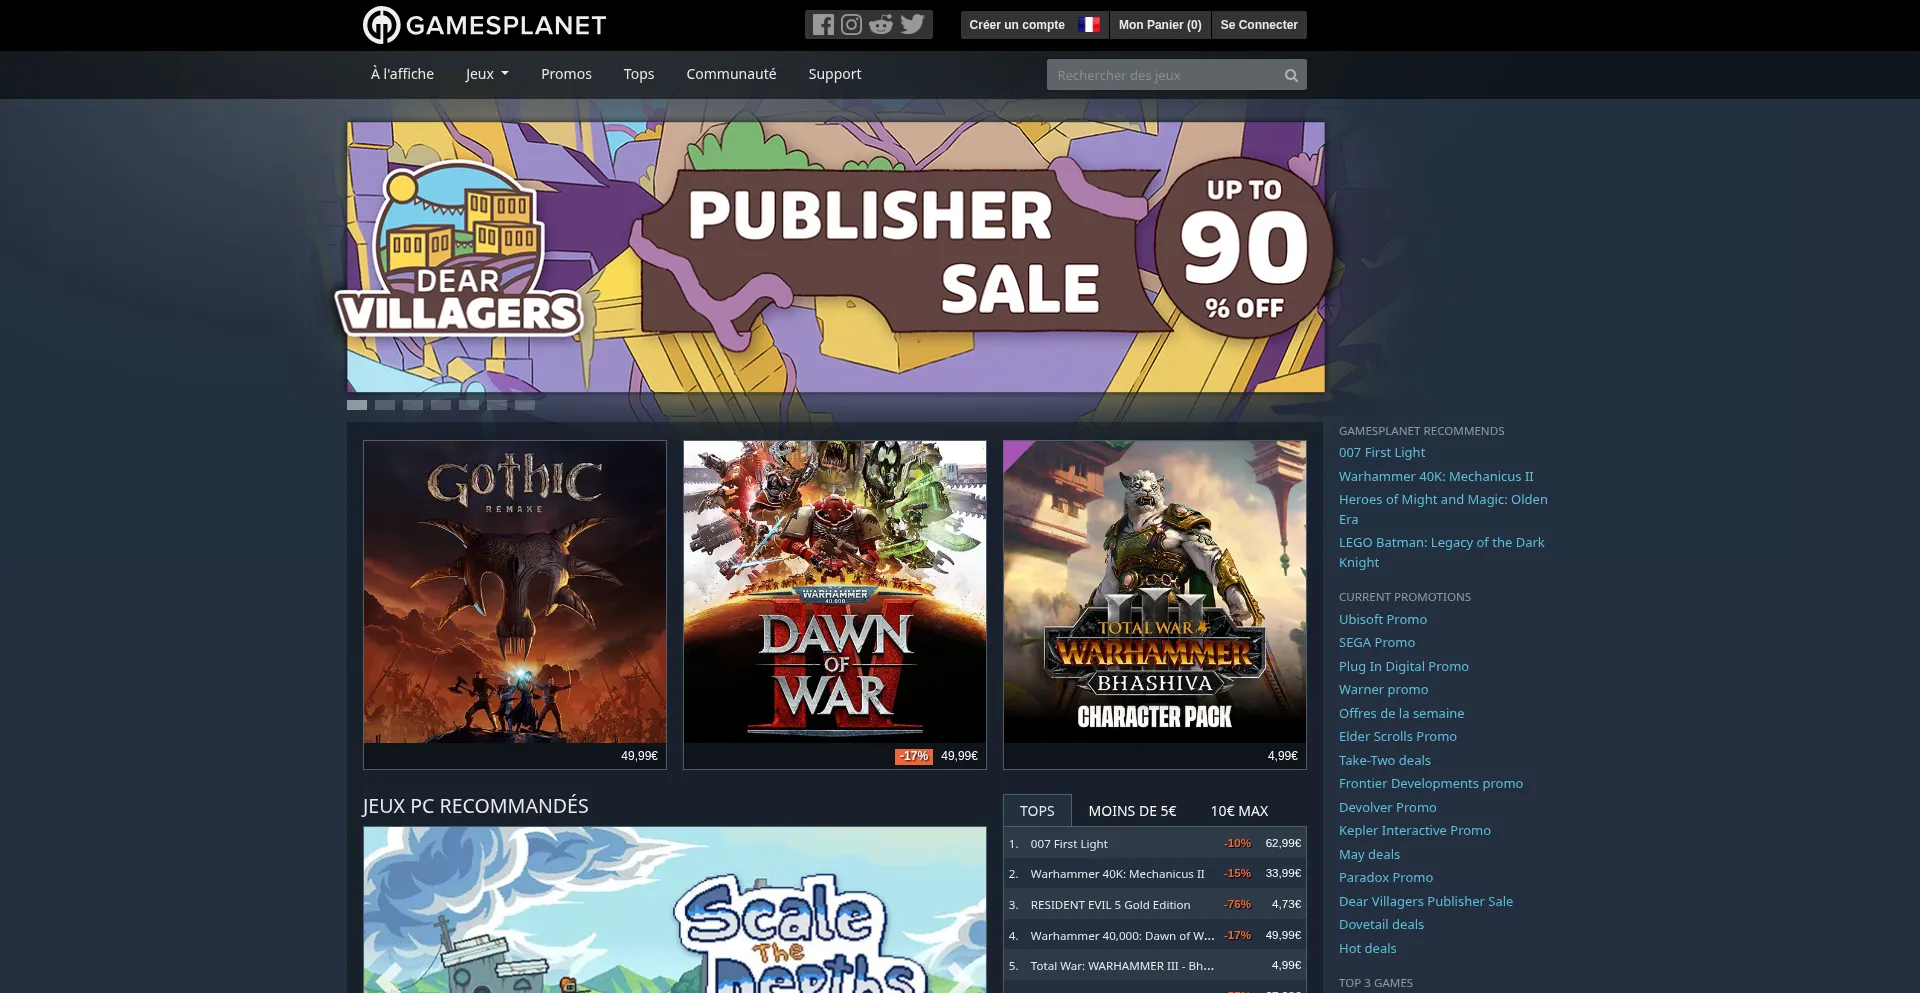Open Frontier Developments promo link
The height and width of the screenshot is (993, 1920).
pyautogui.click(x=1431, y=784)
